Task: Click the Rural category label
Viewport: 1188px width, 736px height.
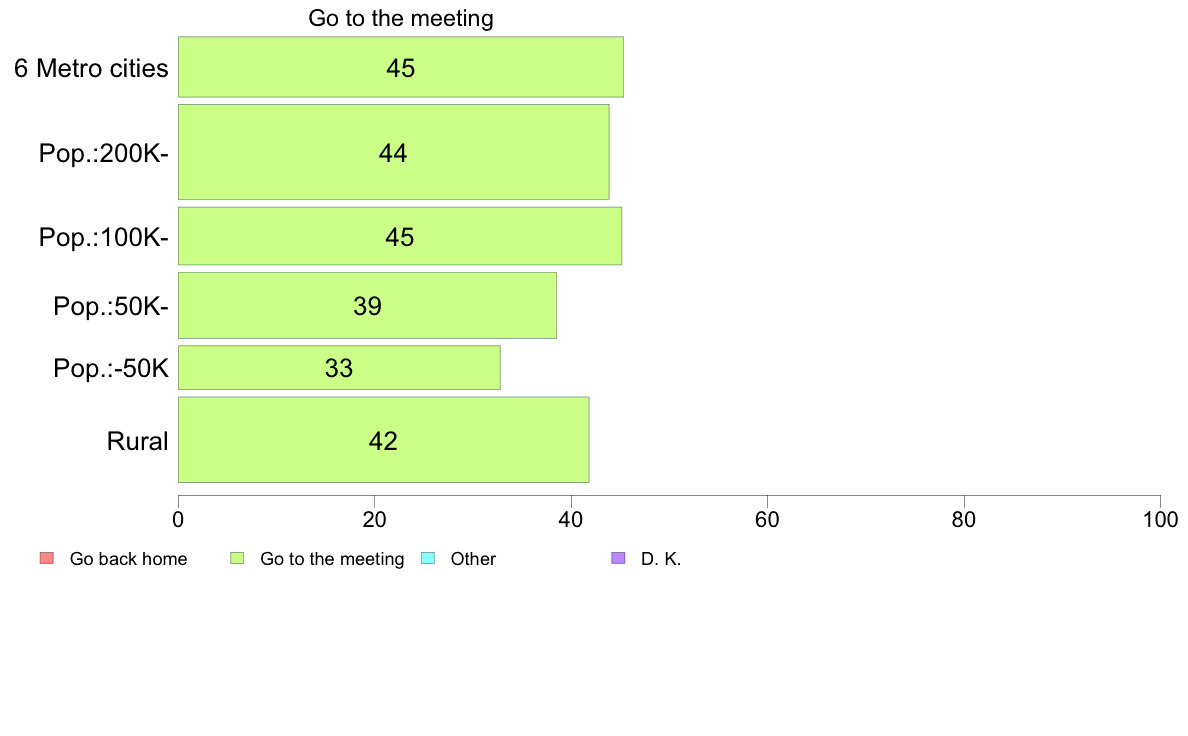Action: pyautogui.click(x=137, y=441)
